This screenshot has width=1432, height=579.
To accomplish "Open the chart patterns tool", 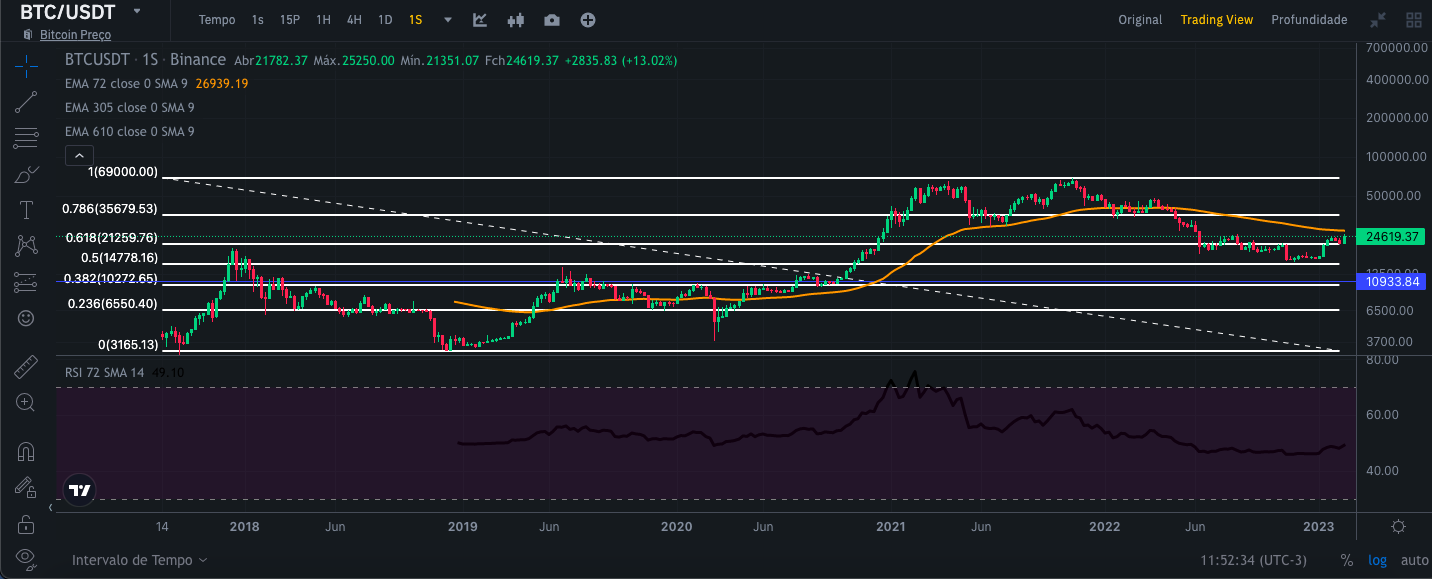I will [26, 245].
